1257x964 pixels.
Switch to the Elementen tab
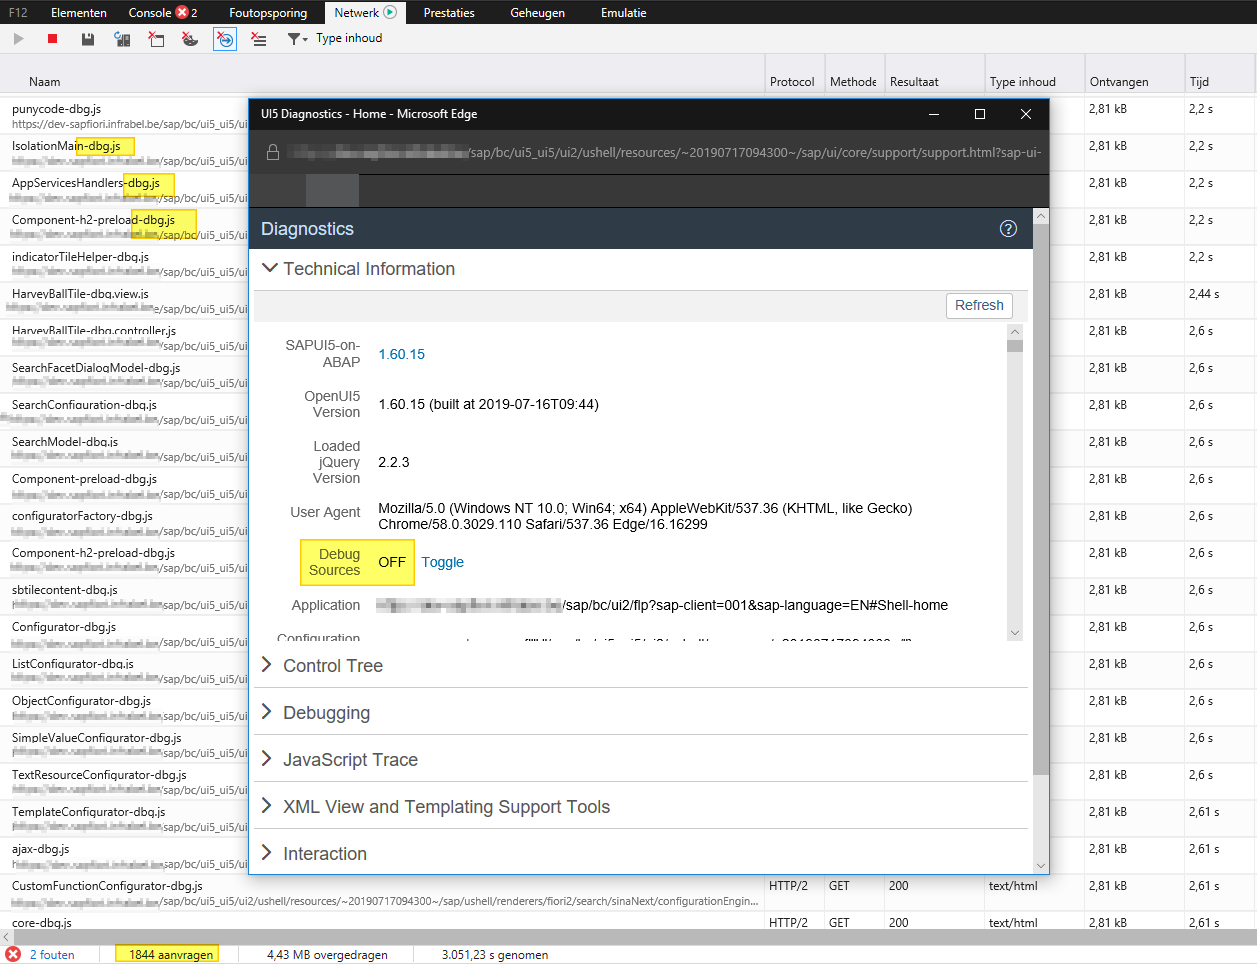click(x=79, y=13)
